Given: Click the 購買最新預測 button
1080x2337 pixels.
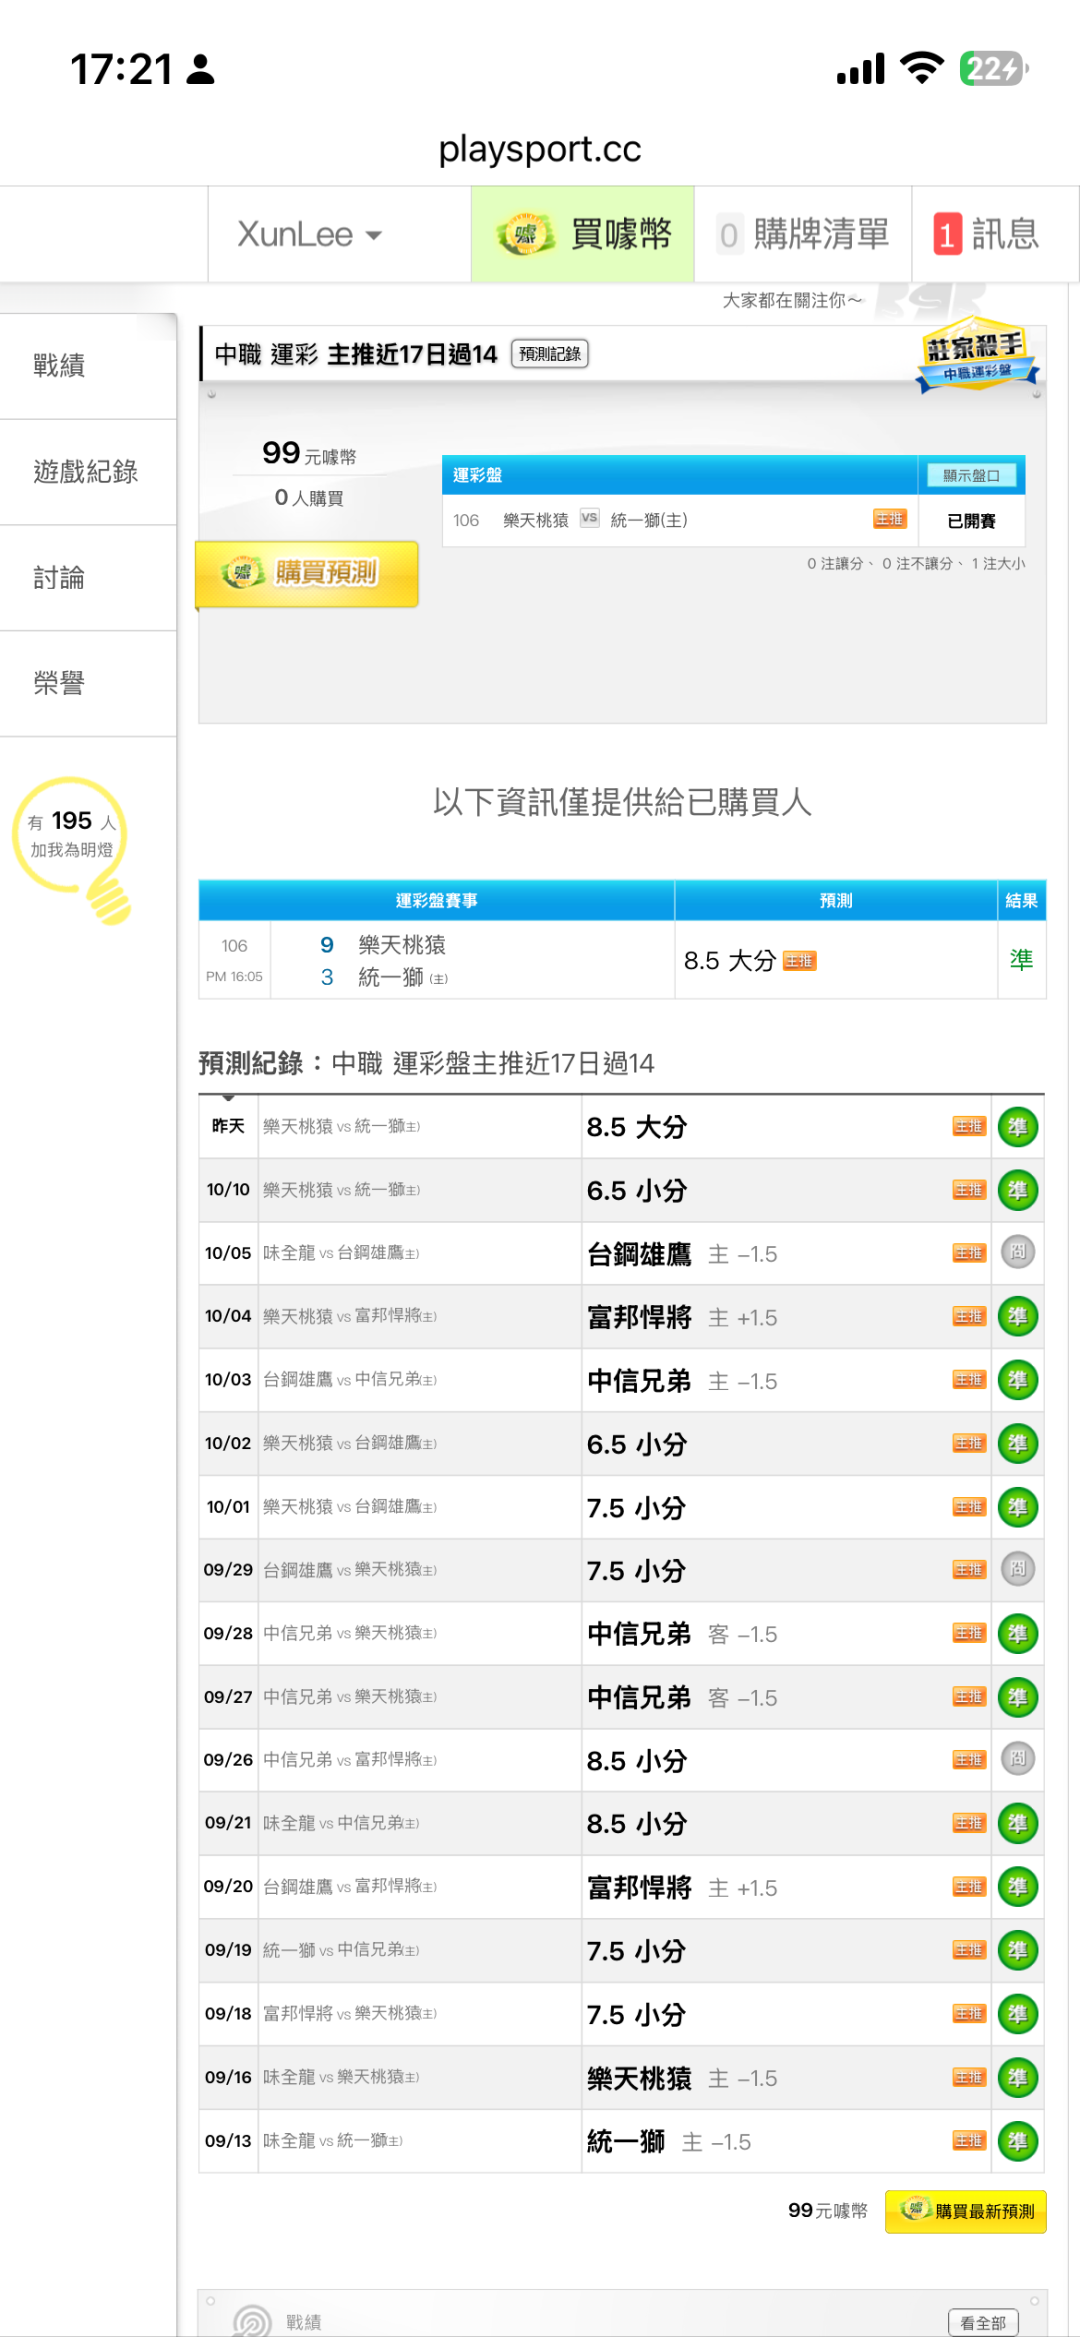Looking at the screenshot, I should click(x=965, y=2211).
